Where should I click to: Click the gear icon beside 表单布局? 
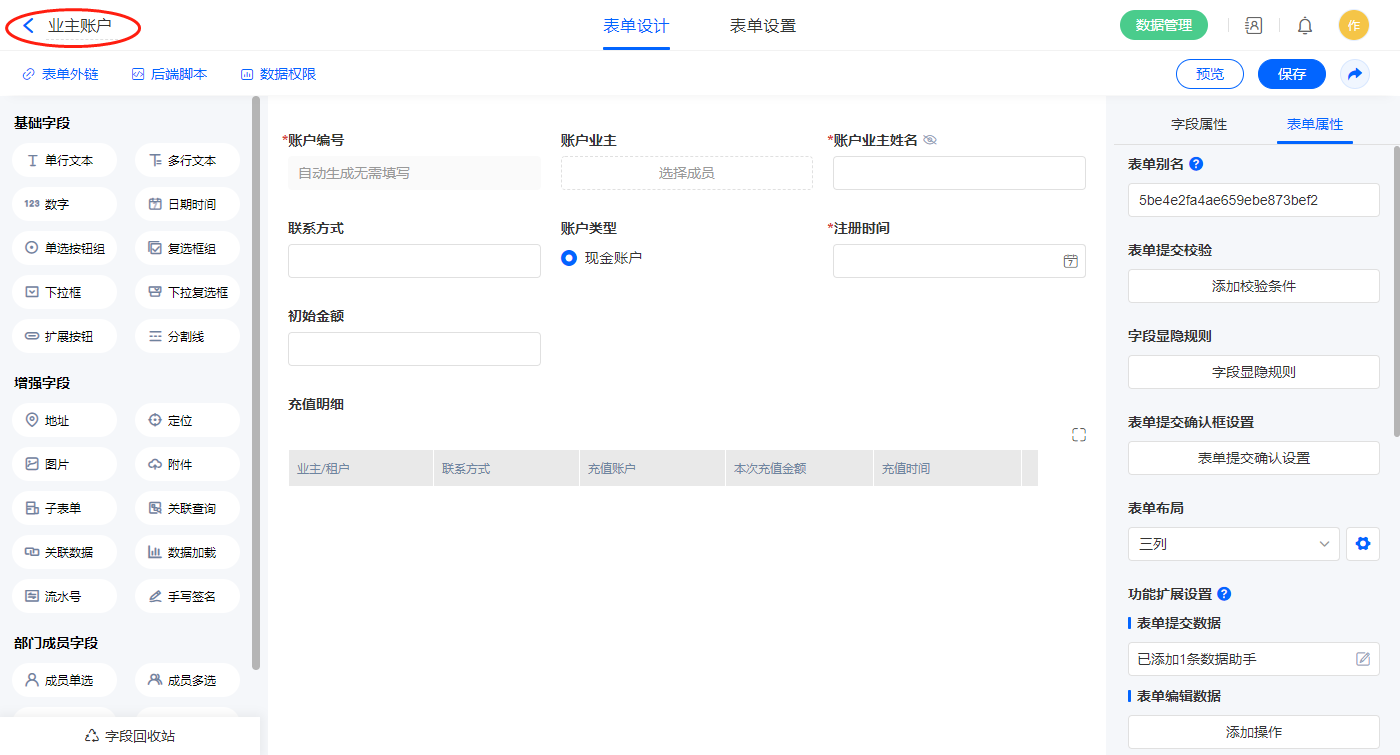(x=1362, y=544)
